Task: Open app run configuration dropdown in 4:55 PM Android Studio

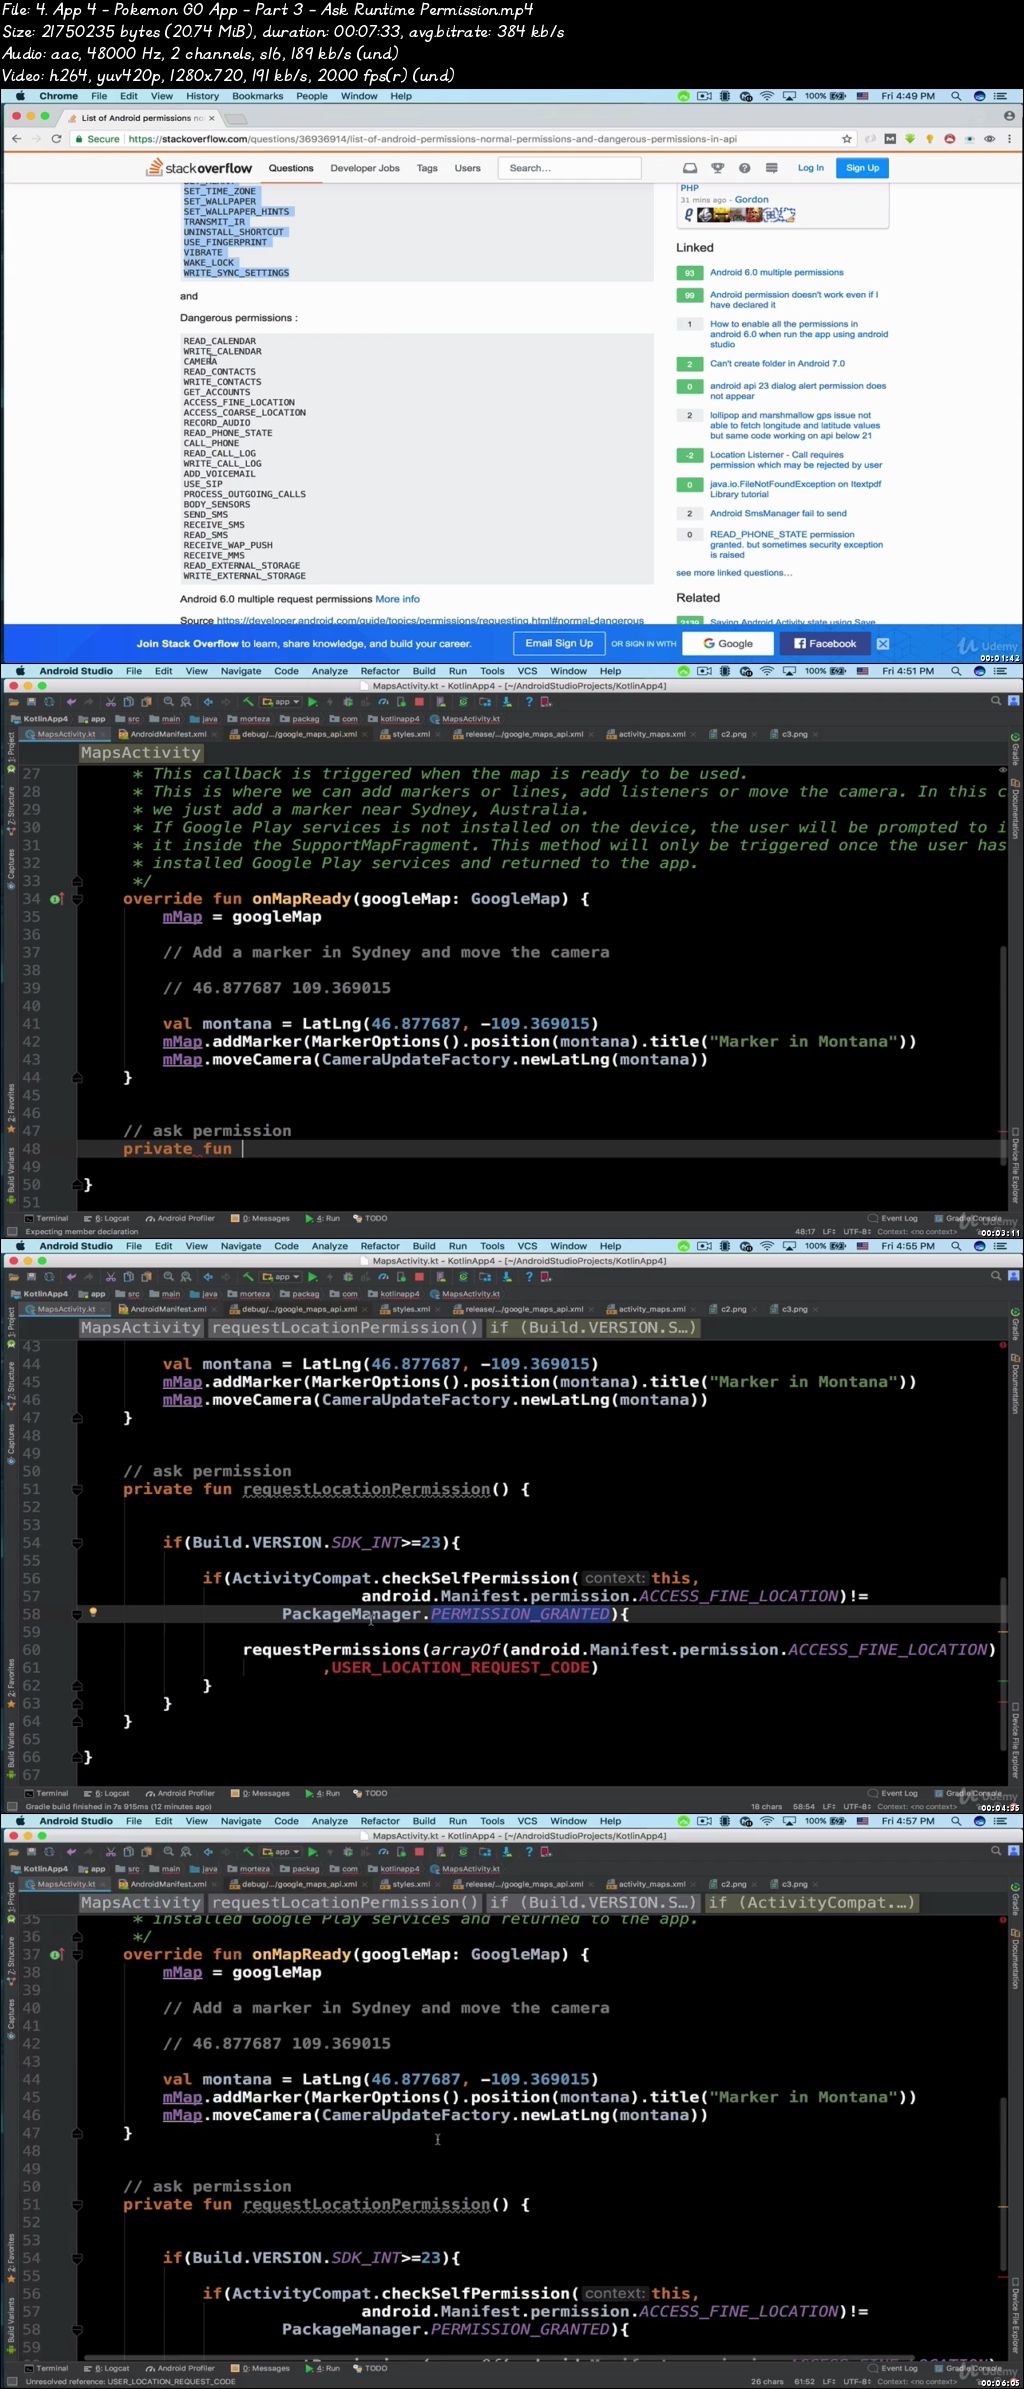Action: click(x=282, y=1277)
